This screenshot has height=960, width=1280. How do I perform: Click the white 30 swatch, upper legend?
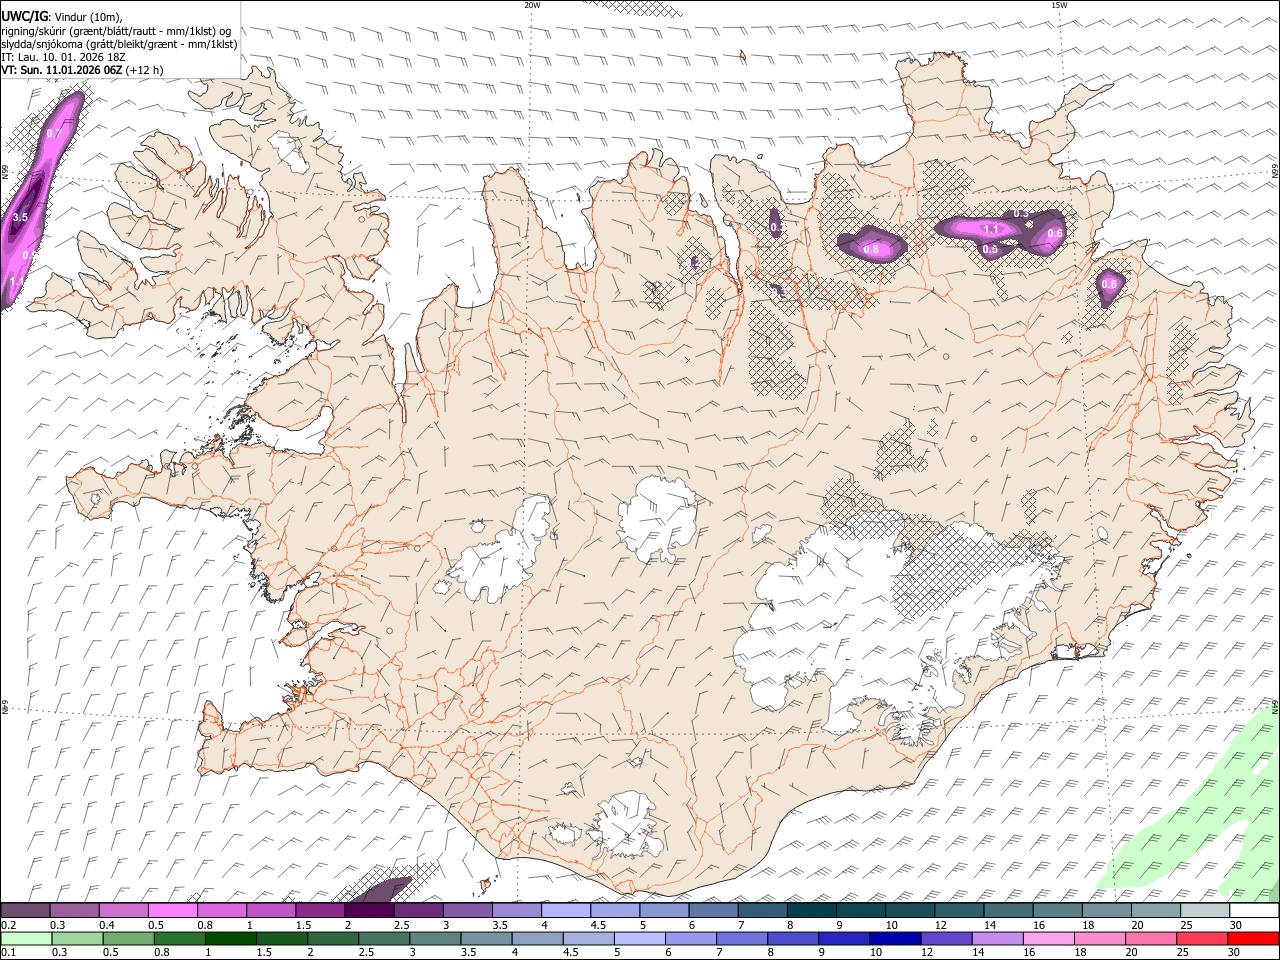1254,911
